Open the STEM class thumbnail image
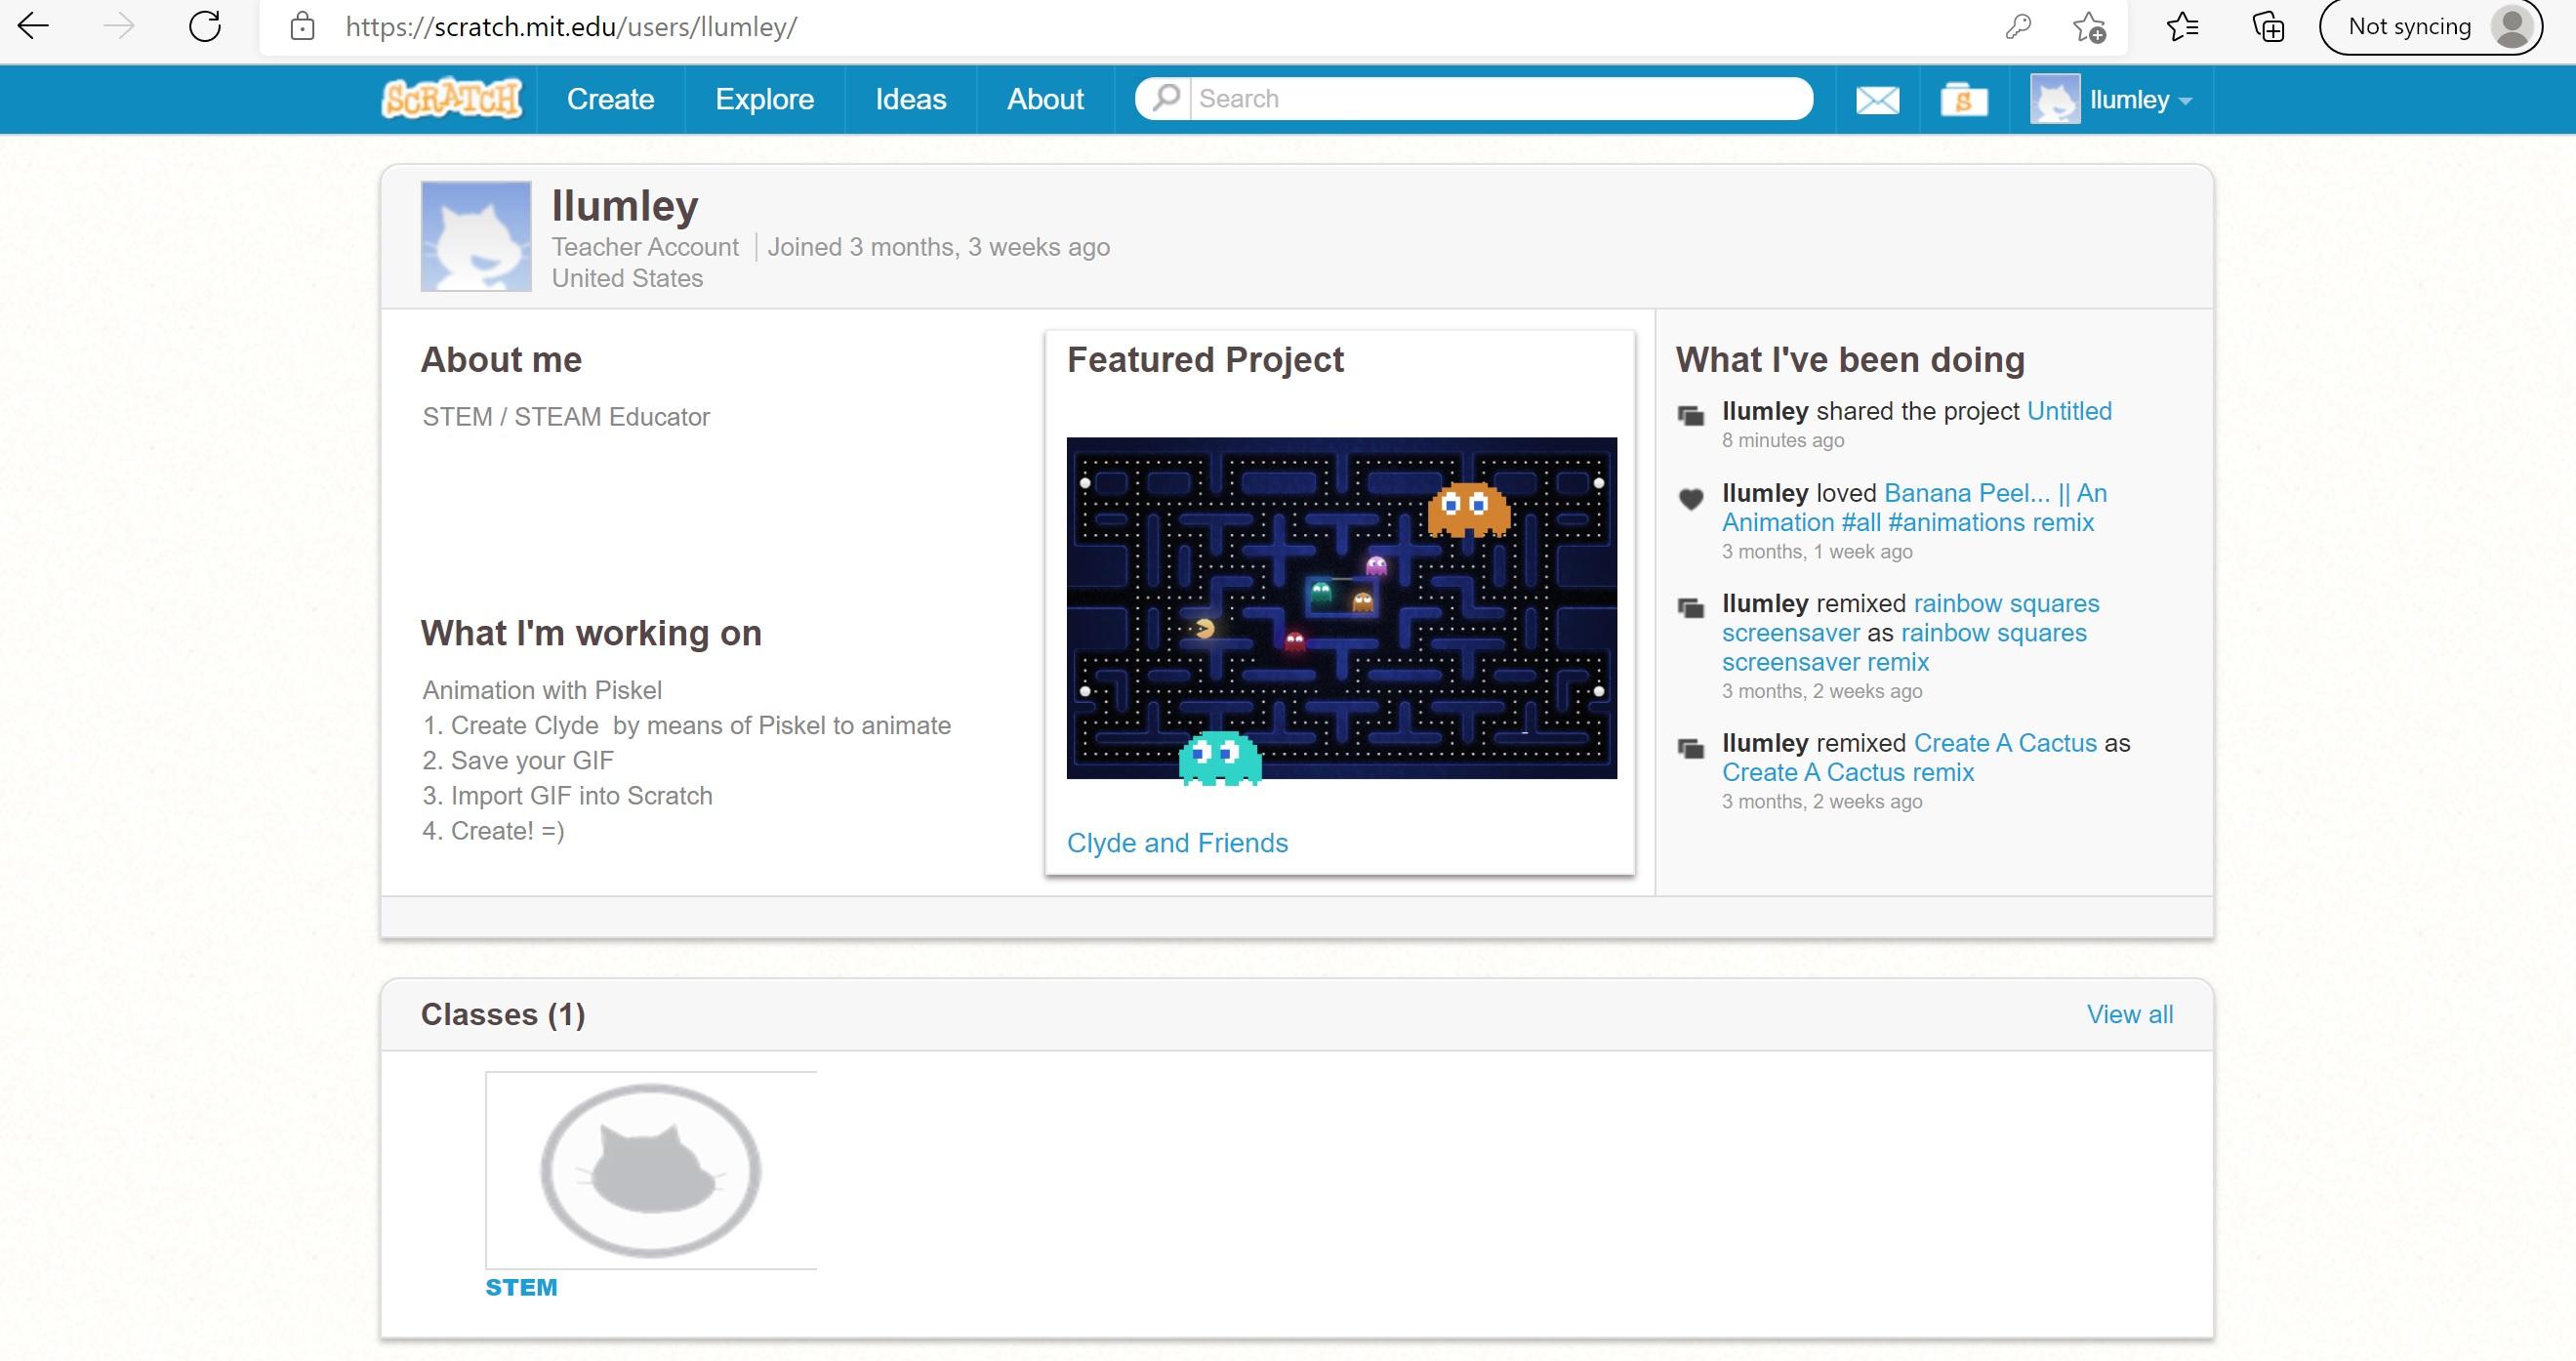The width and height of the screenshot is (2576, 1361). pyautogui.click(x=651, y=1171)
